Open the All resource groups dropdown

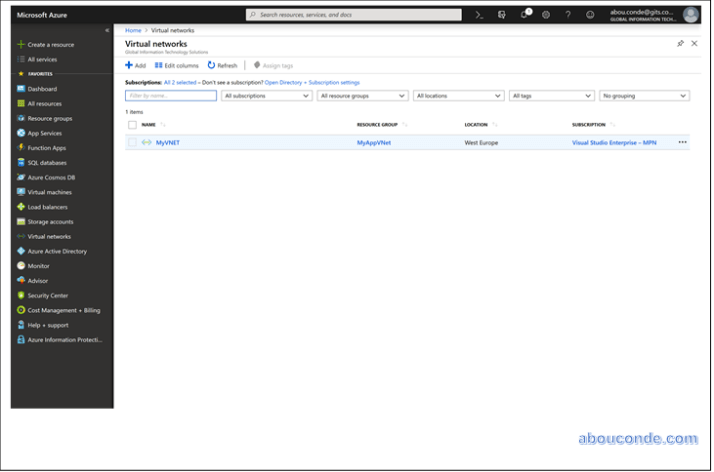click(361, 96)
